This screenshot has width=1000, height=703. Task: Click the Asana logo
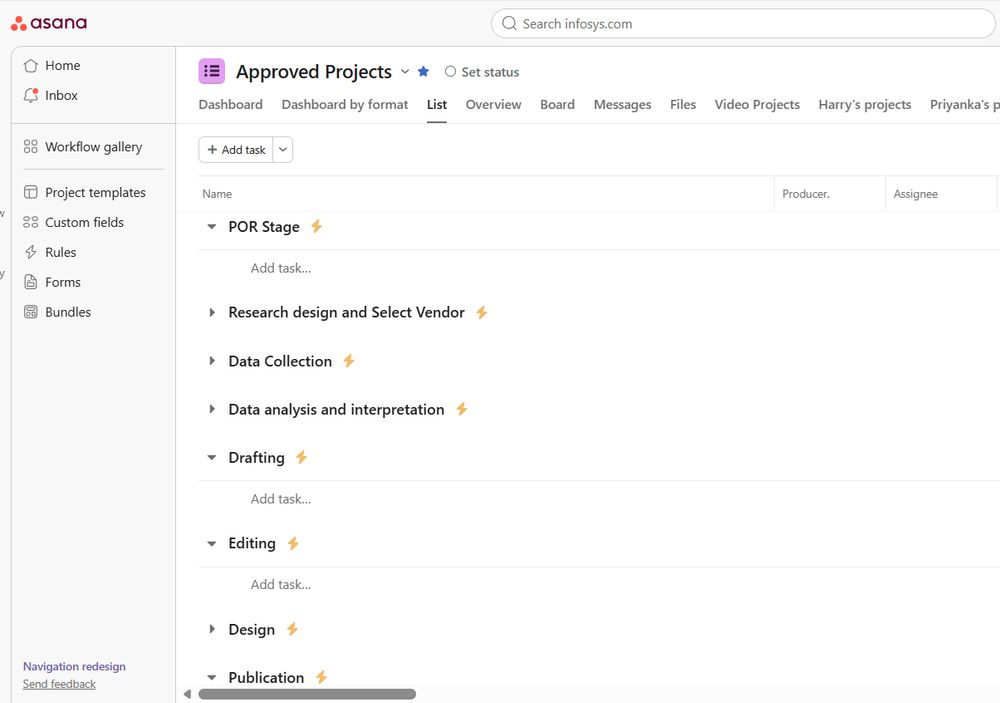(x=49, y=23)
